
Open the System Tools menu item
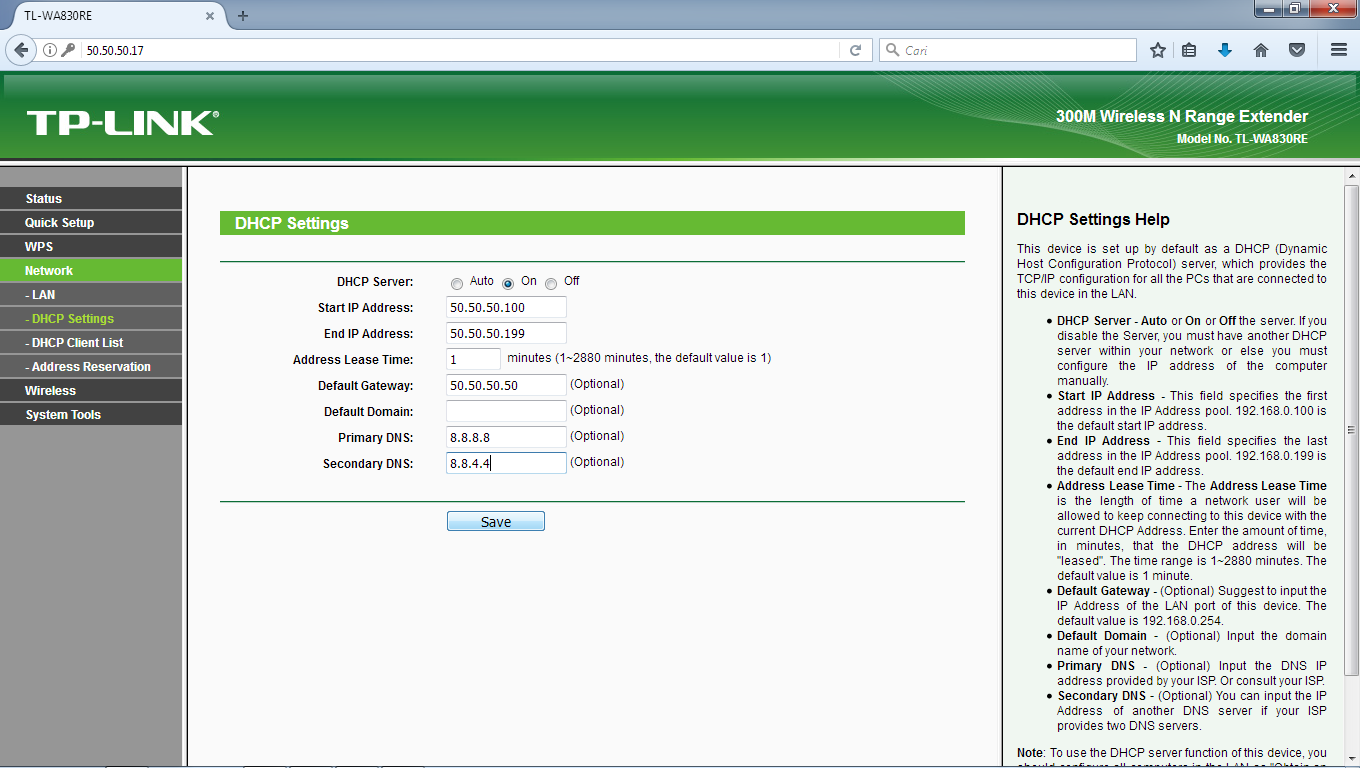coord(91,415)
